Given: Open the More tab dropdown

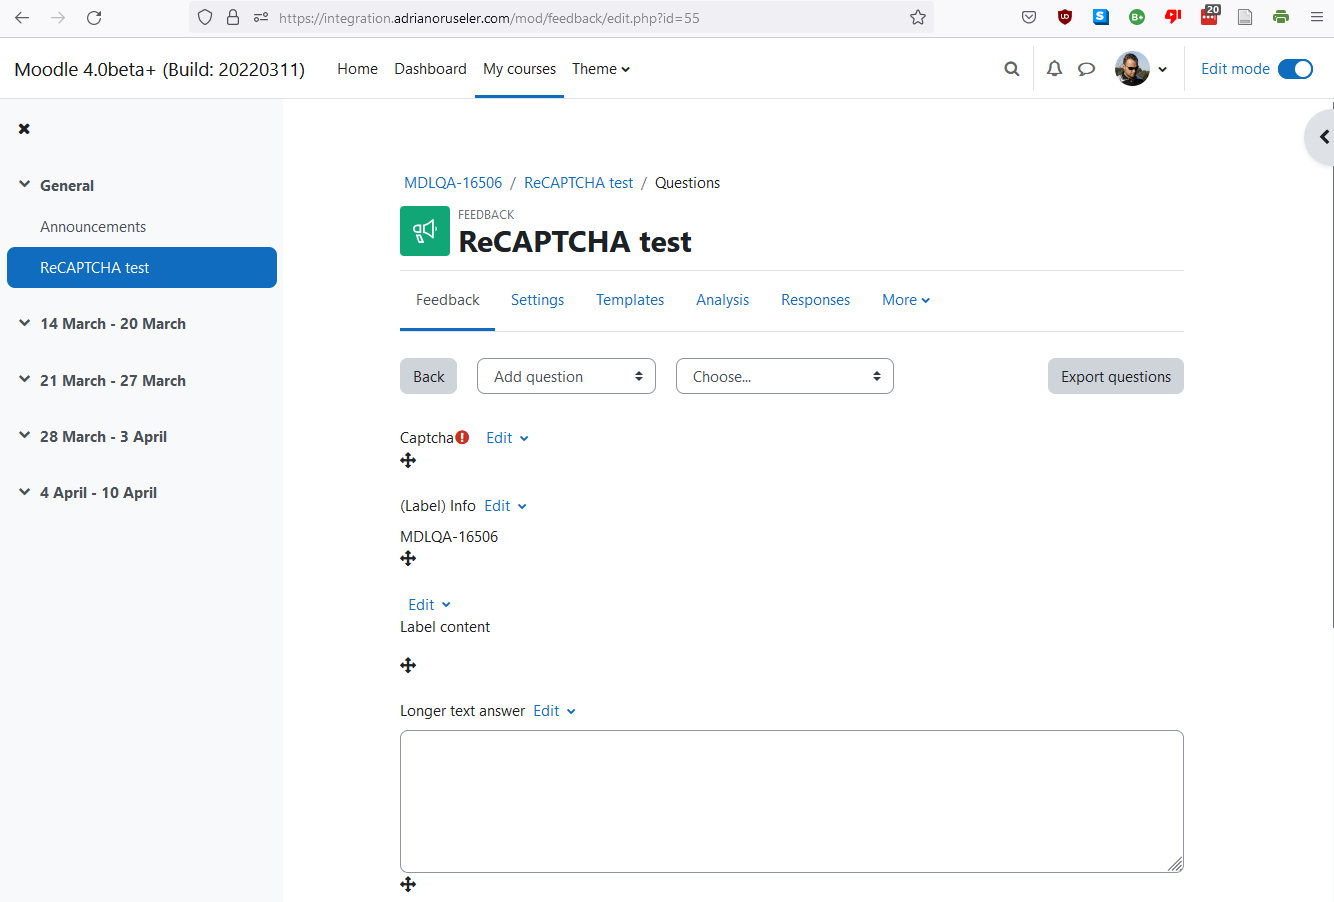Looking at the screenshot, I should pyautogui.click(x=906, y=300).
